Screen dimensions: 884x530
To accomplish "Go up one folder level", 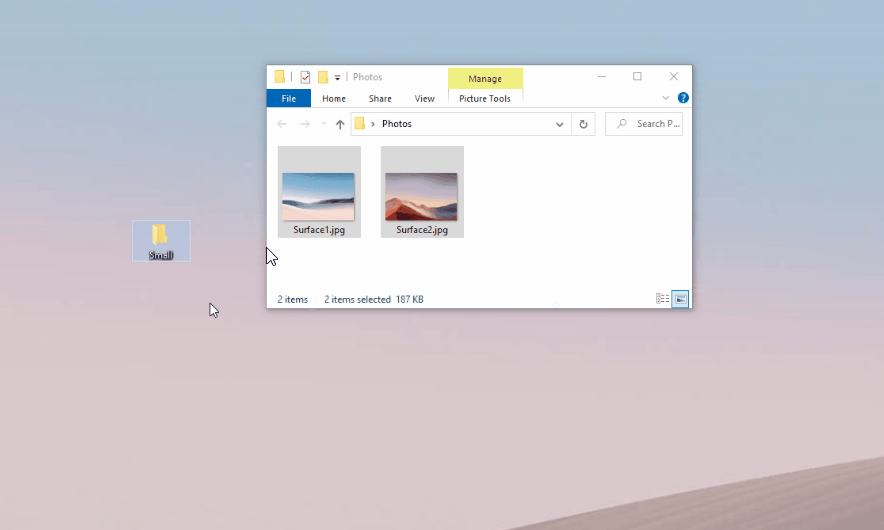I will (340, 124).
